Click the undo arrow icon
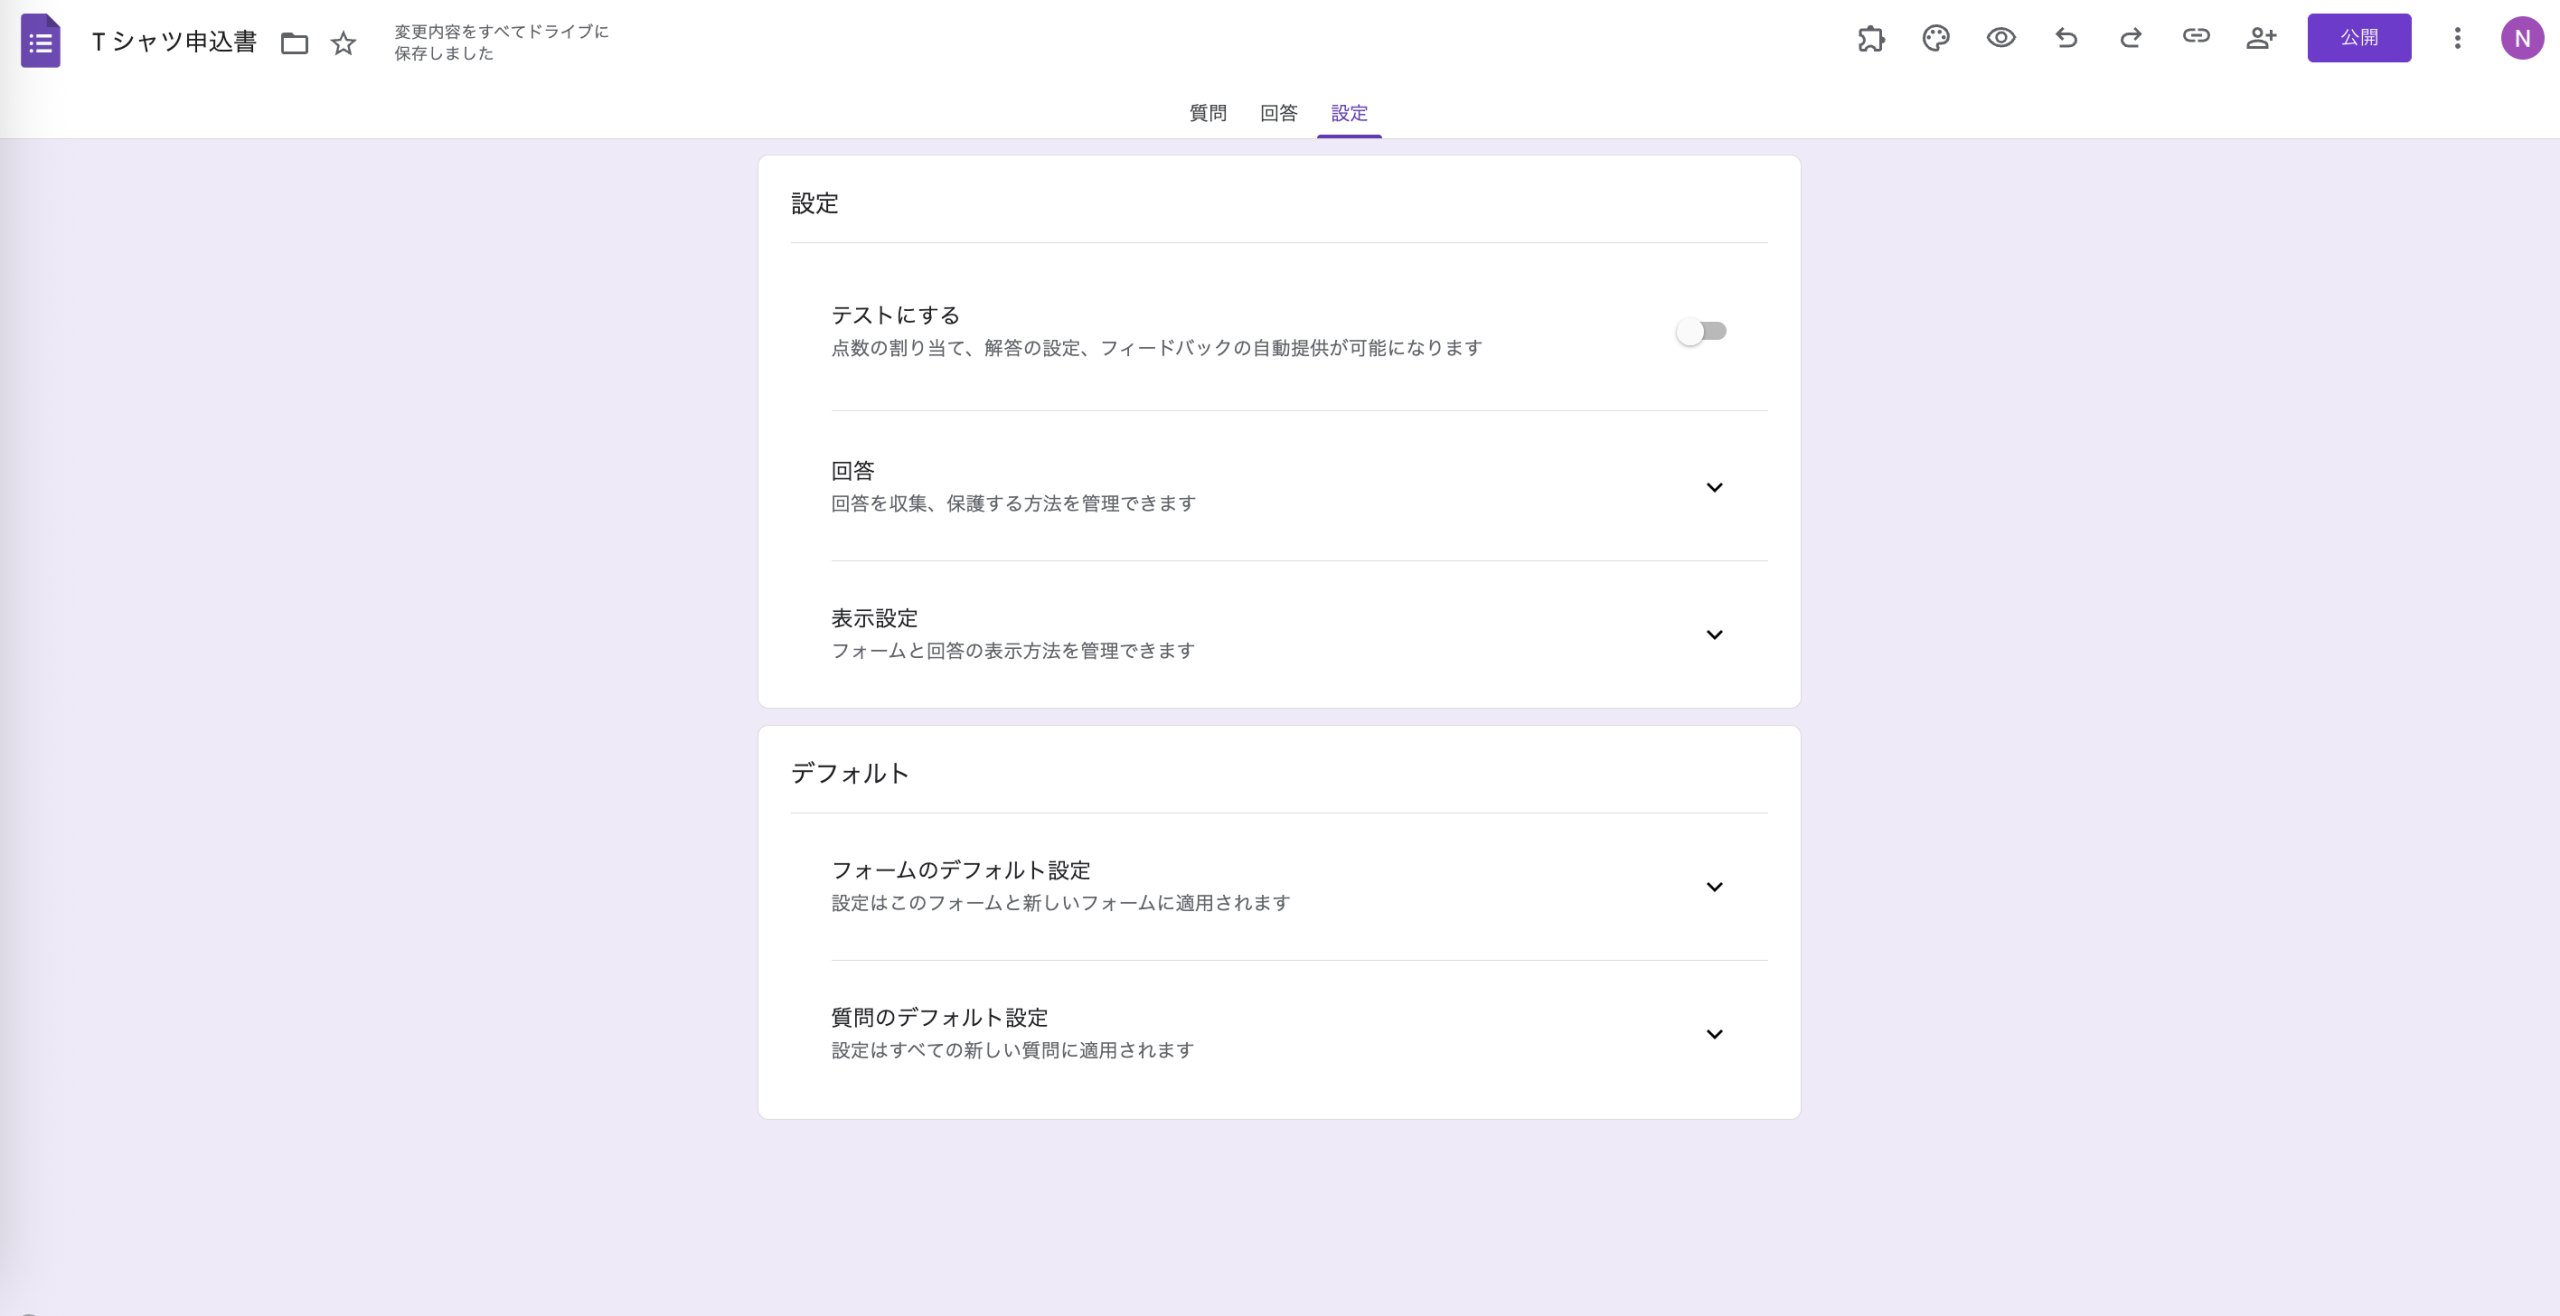2560x1316 pixels. point(2066,38)
